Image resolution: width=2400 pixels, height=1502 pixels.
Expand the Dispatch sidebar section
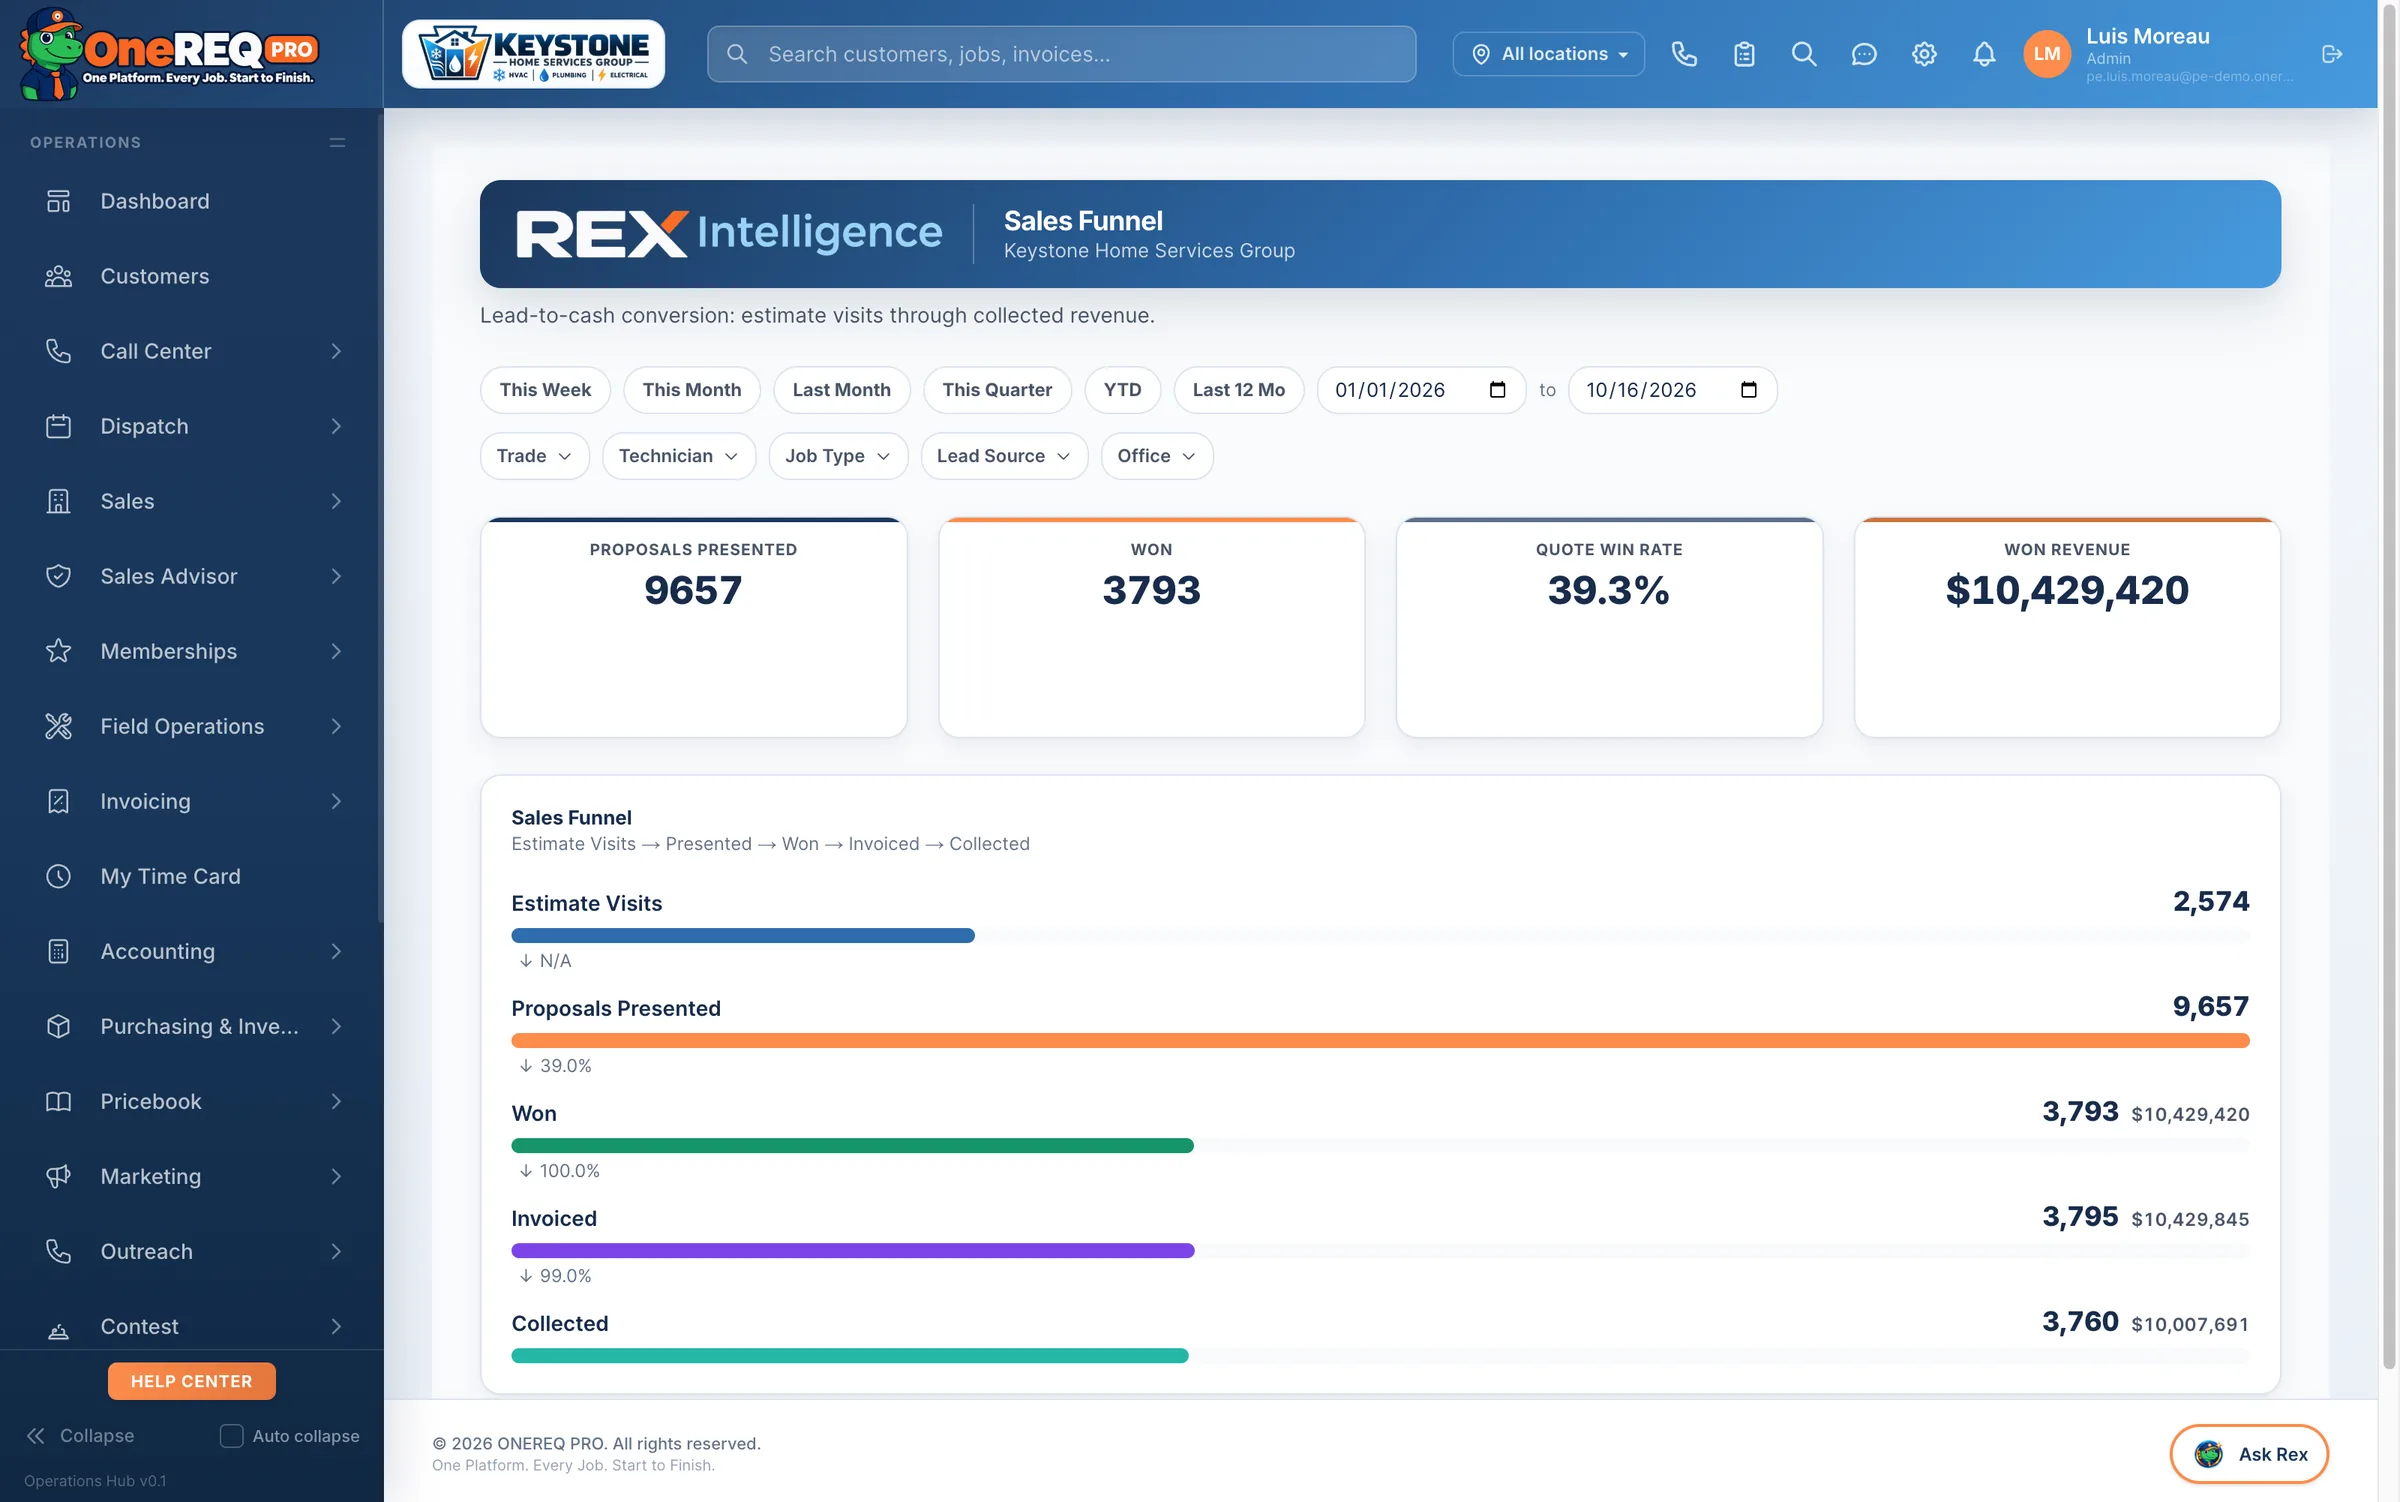pos(192,426)
